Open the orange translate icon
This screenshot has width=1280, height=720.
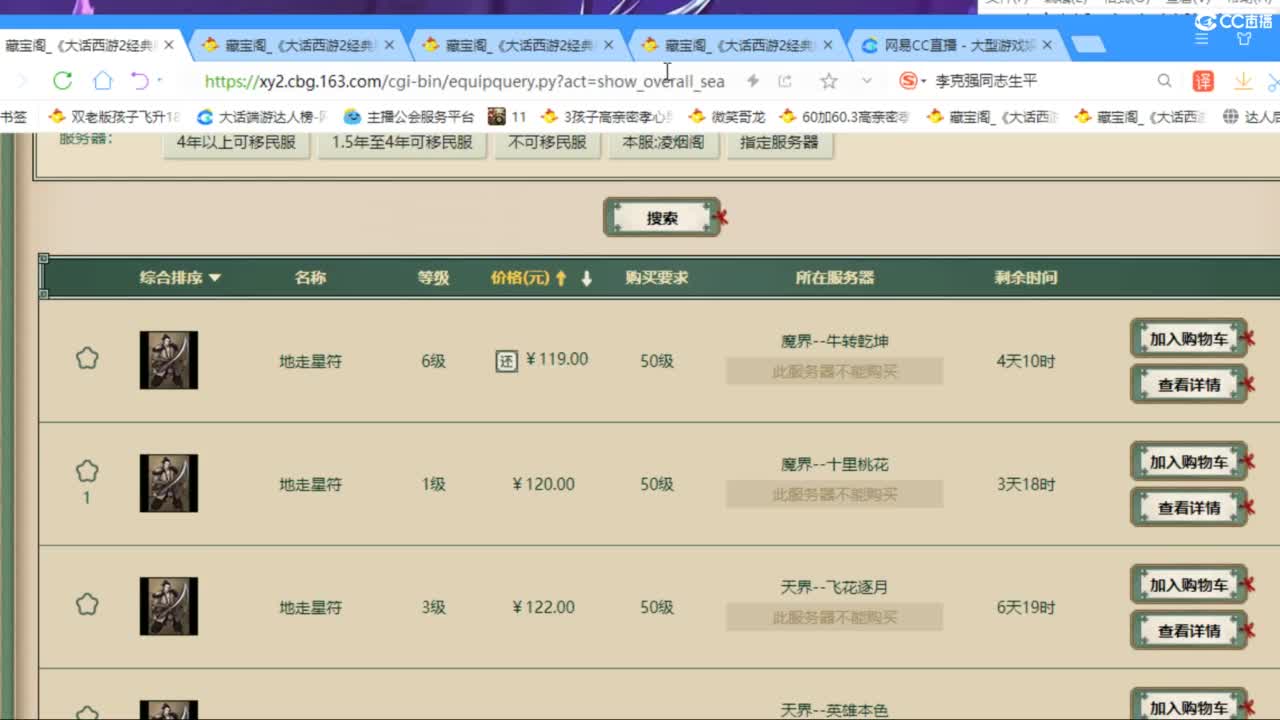pyautogui.click(x=1203, y=81)
